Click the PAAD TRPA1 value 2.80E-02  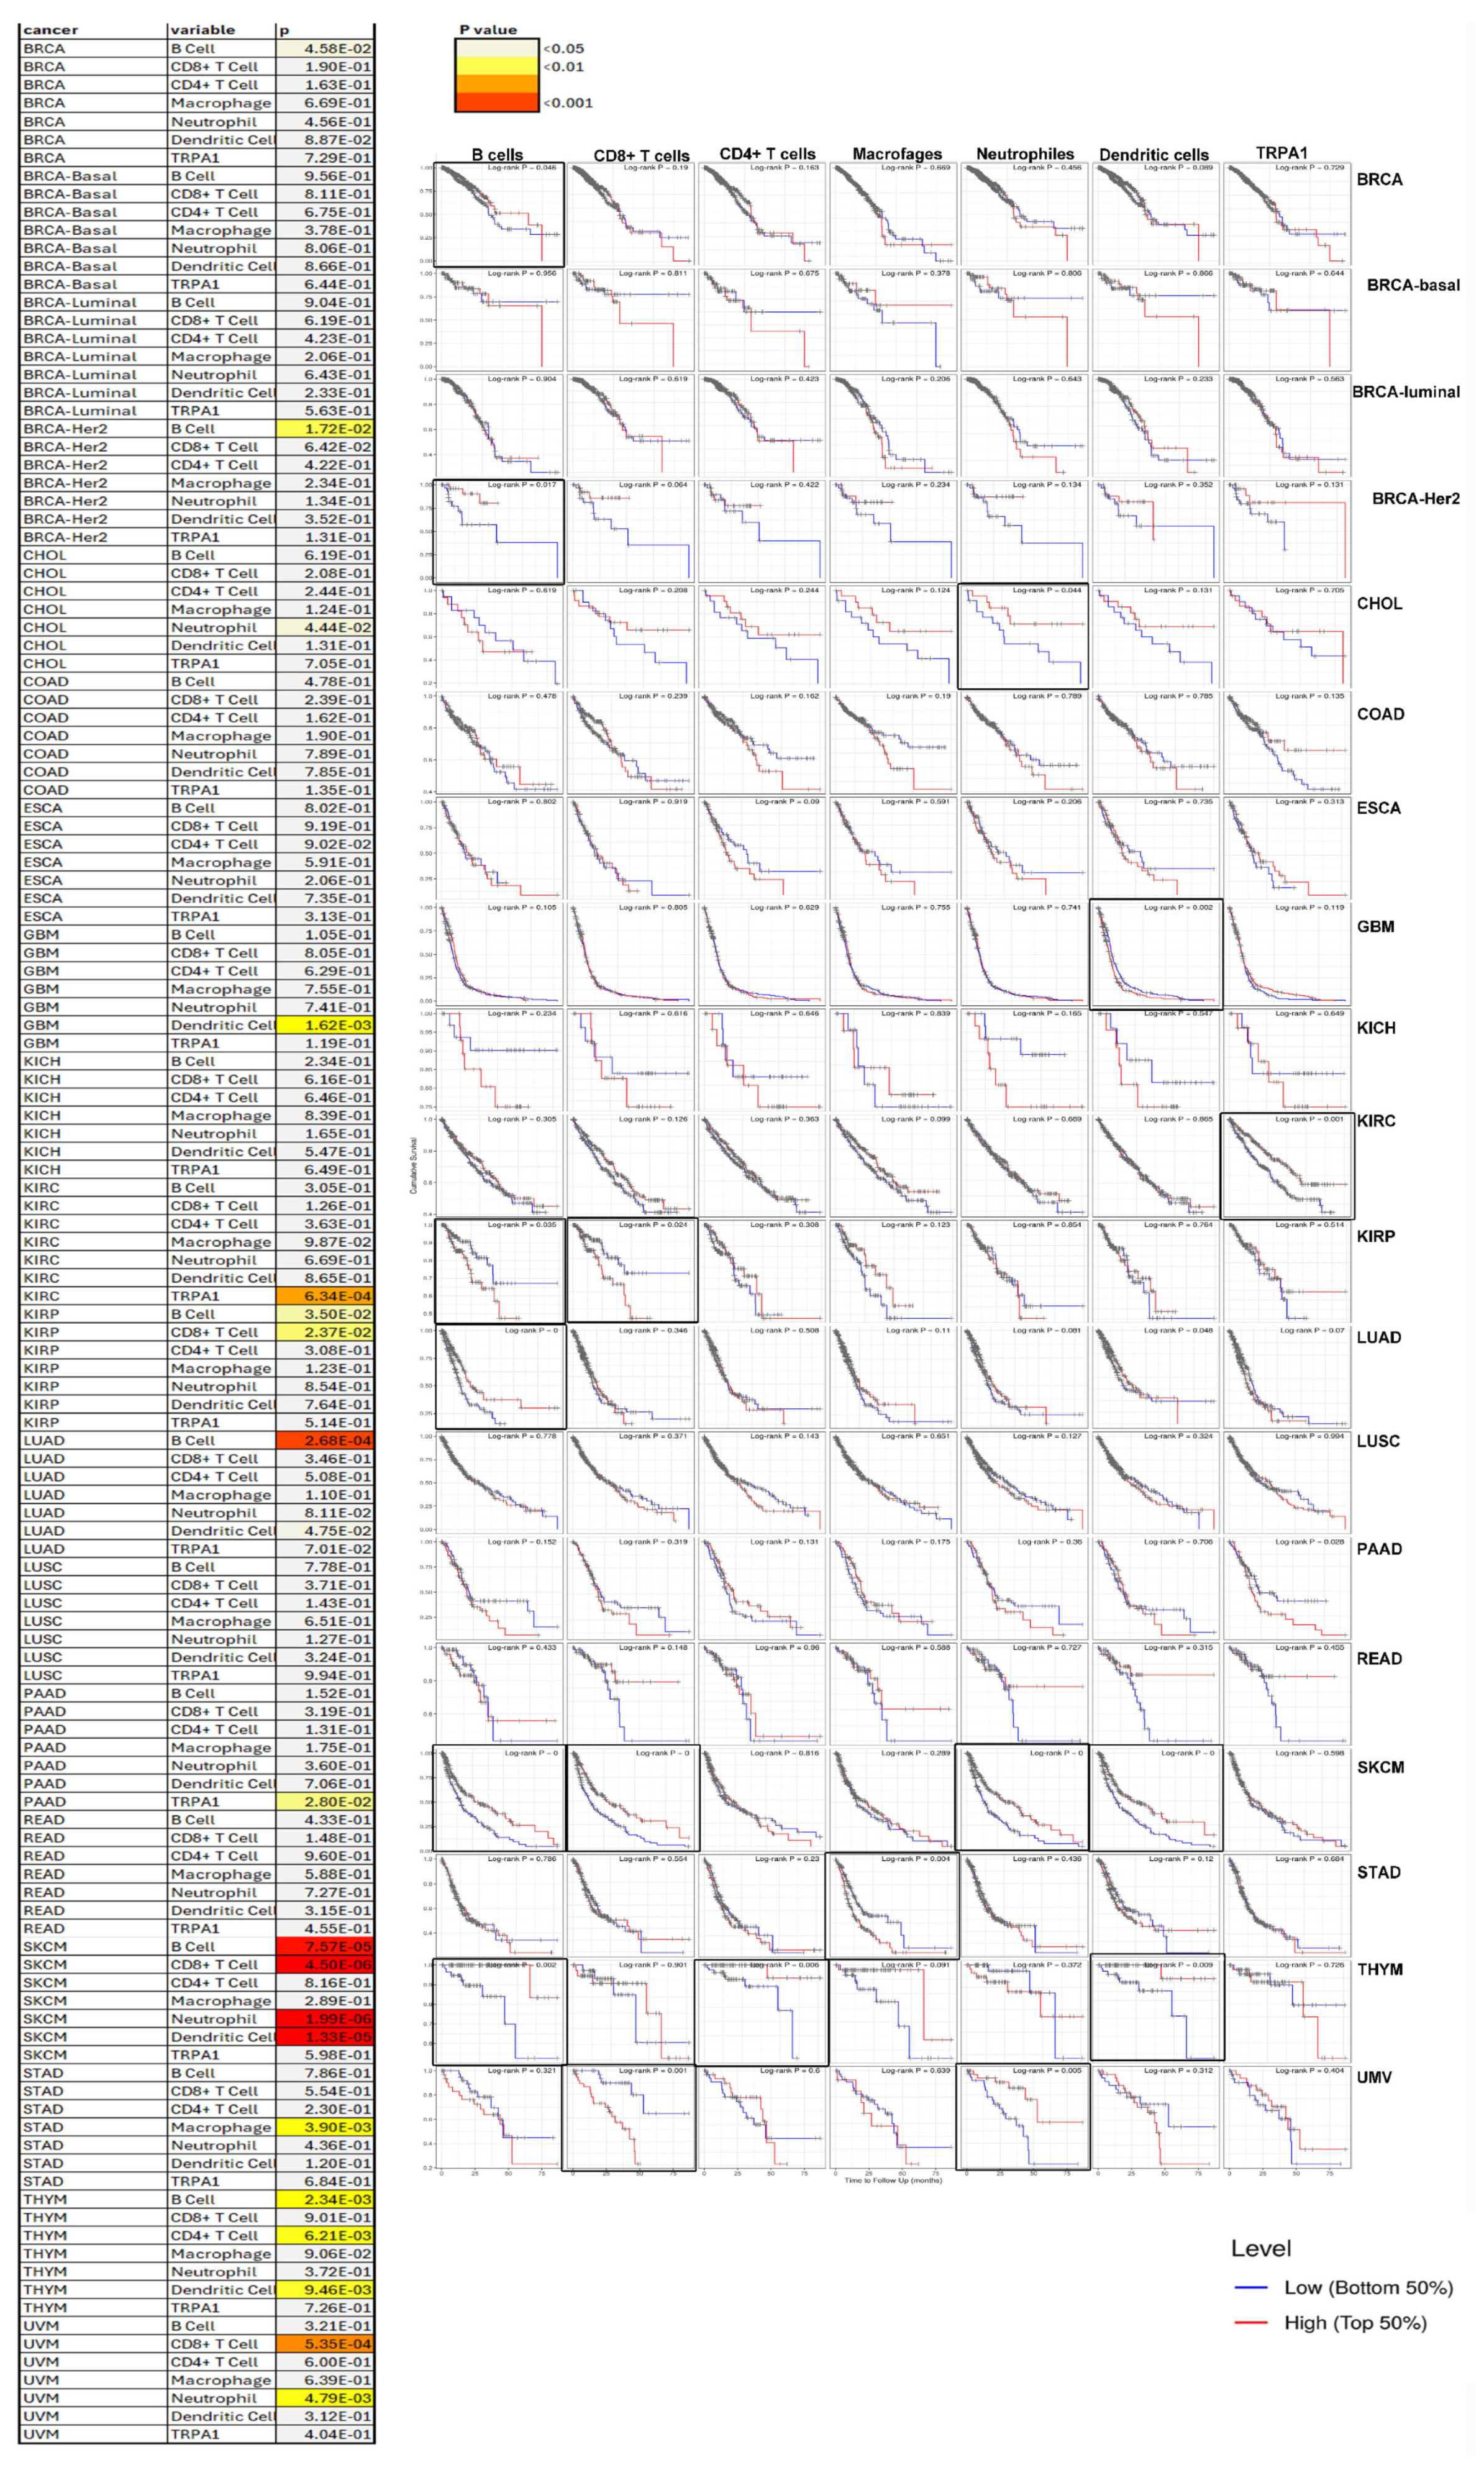pyautogui.click(x=325, y=1802)
